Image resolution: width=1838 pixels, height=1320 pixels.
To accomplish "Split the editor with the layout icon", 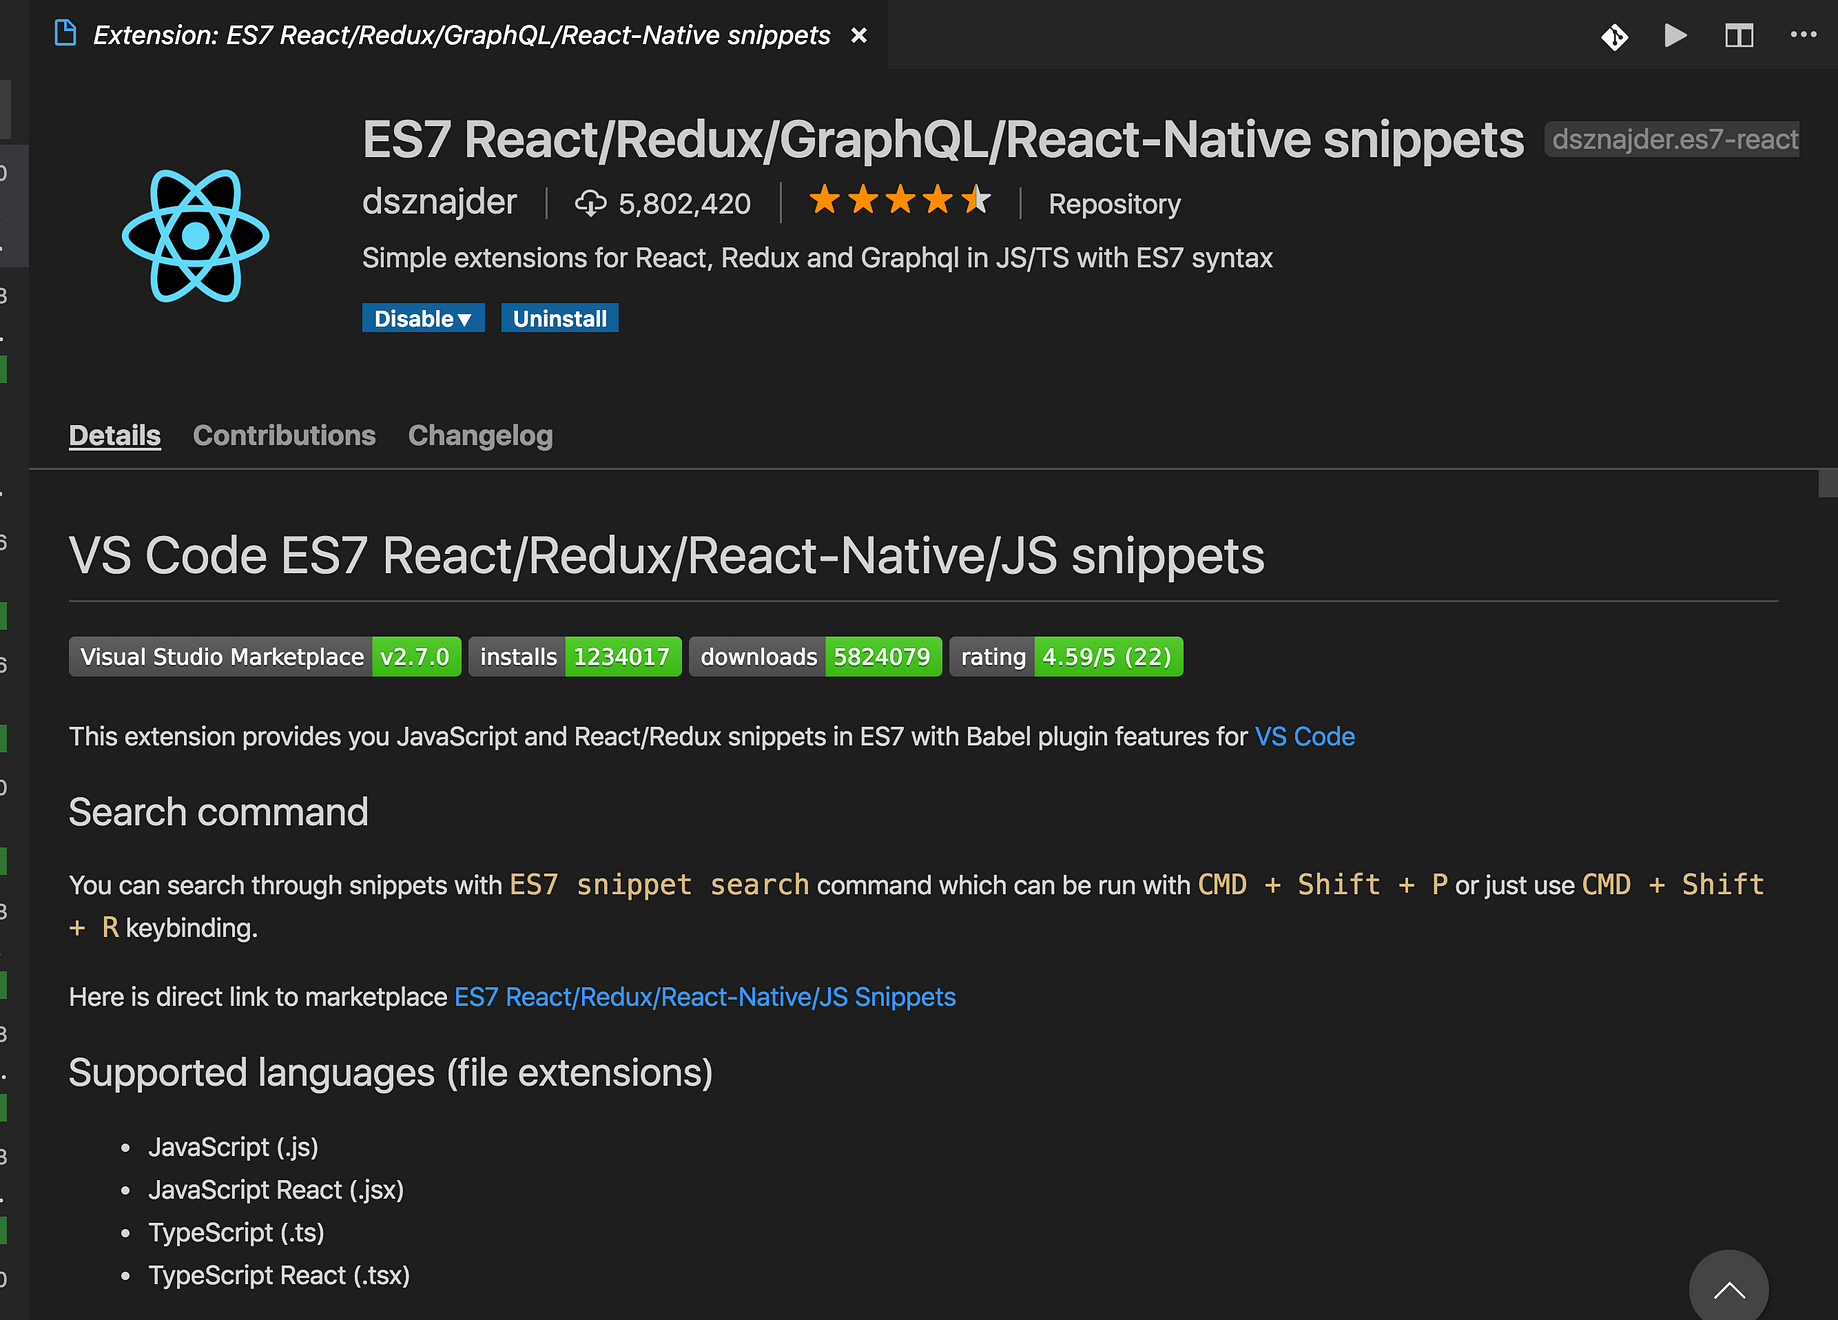I will [x=1739, y=36].
